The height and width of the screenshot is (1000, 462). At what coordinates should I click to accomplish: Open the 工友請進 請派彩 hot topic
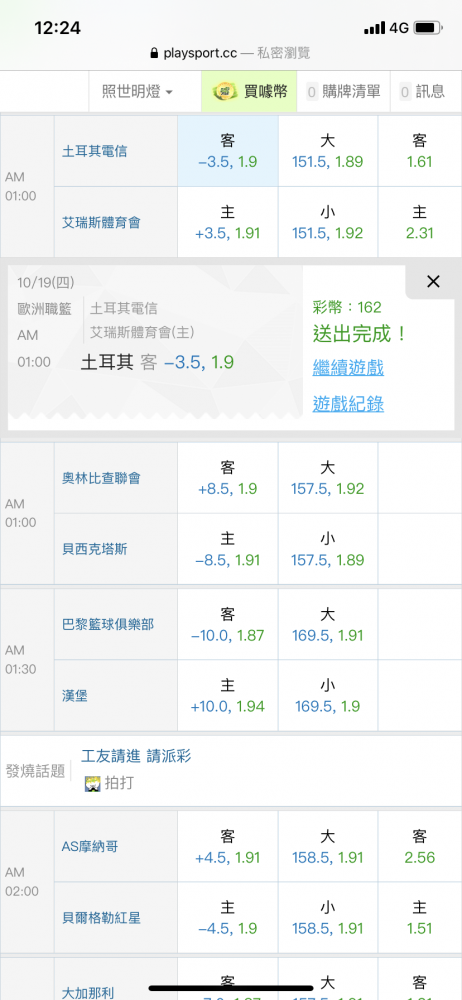point(136,756)
